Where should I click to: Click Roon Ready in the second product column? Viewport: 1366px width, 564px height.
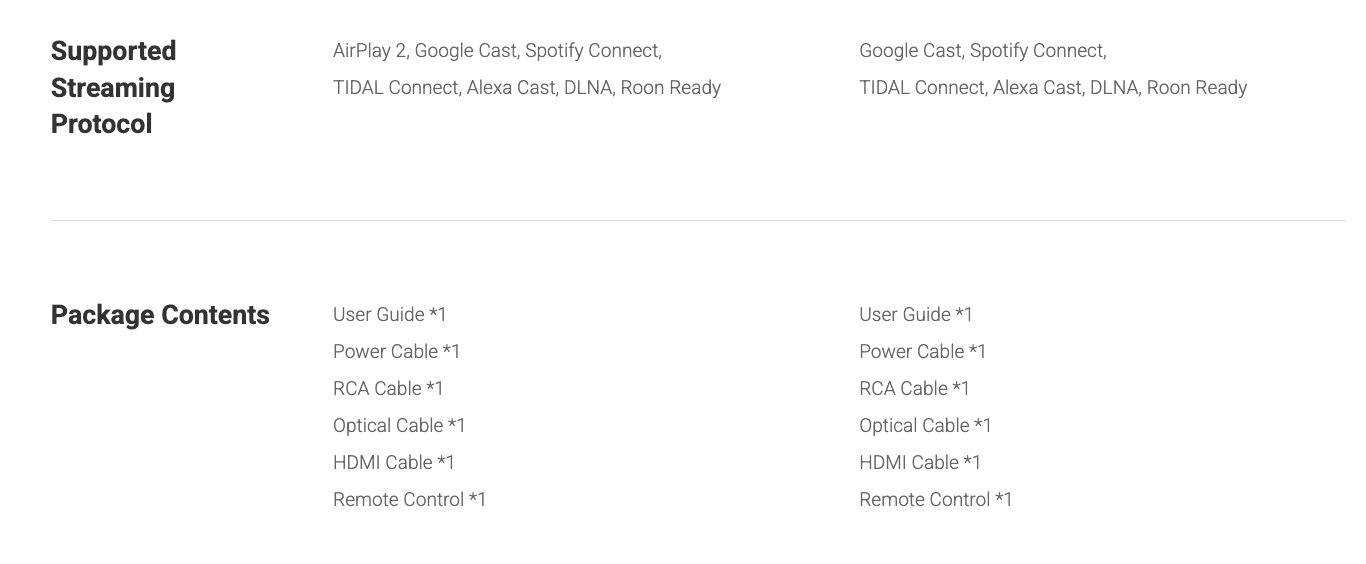click(1196, 88)
